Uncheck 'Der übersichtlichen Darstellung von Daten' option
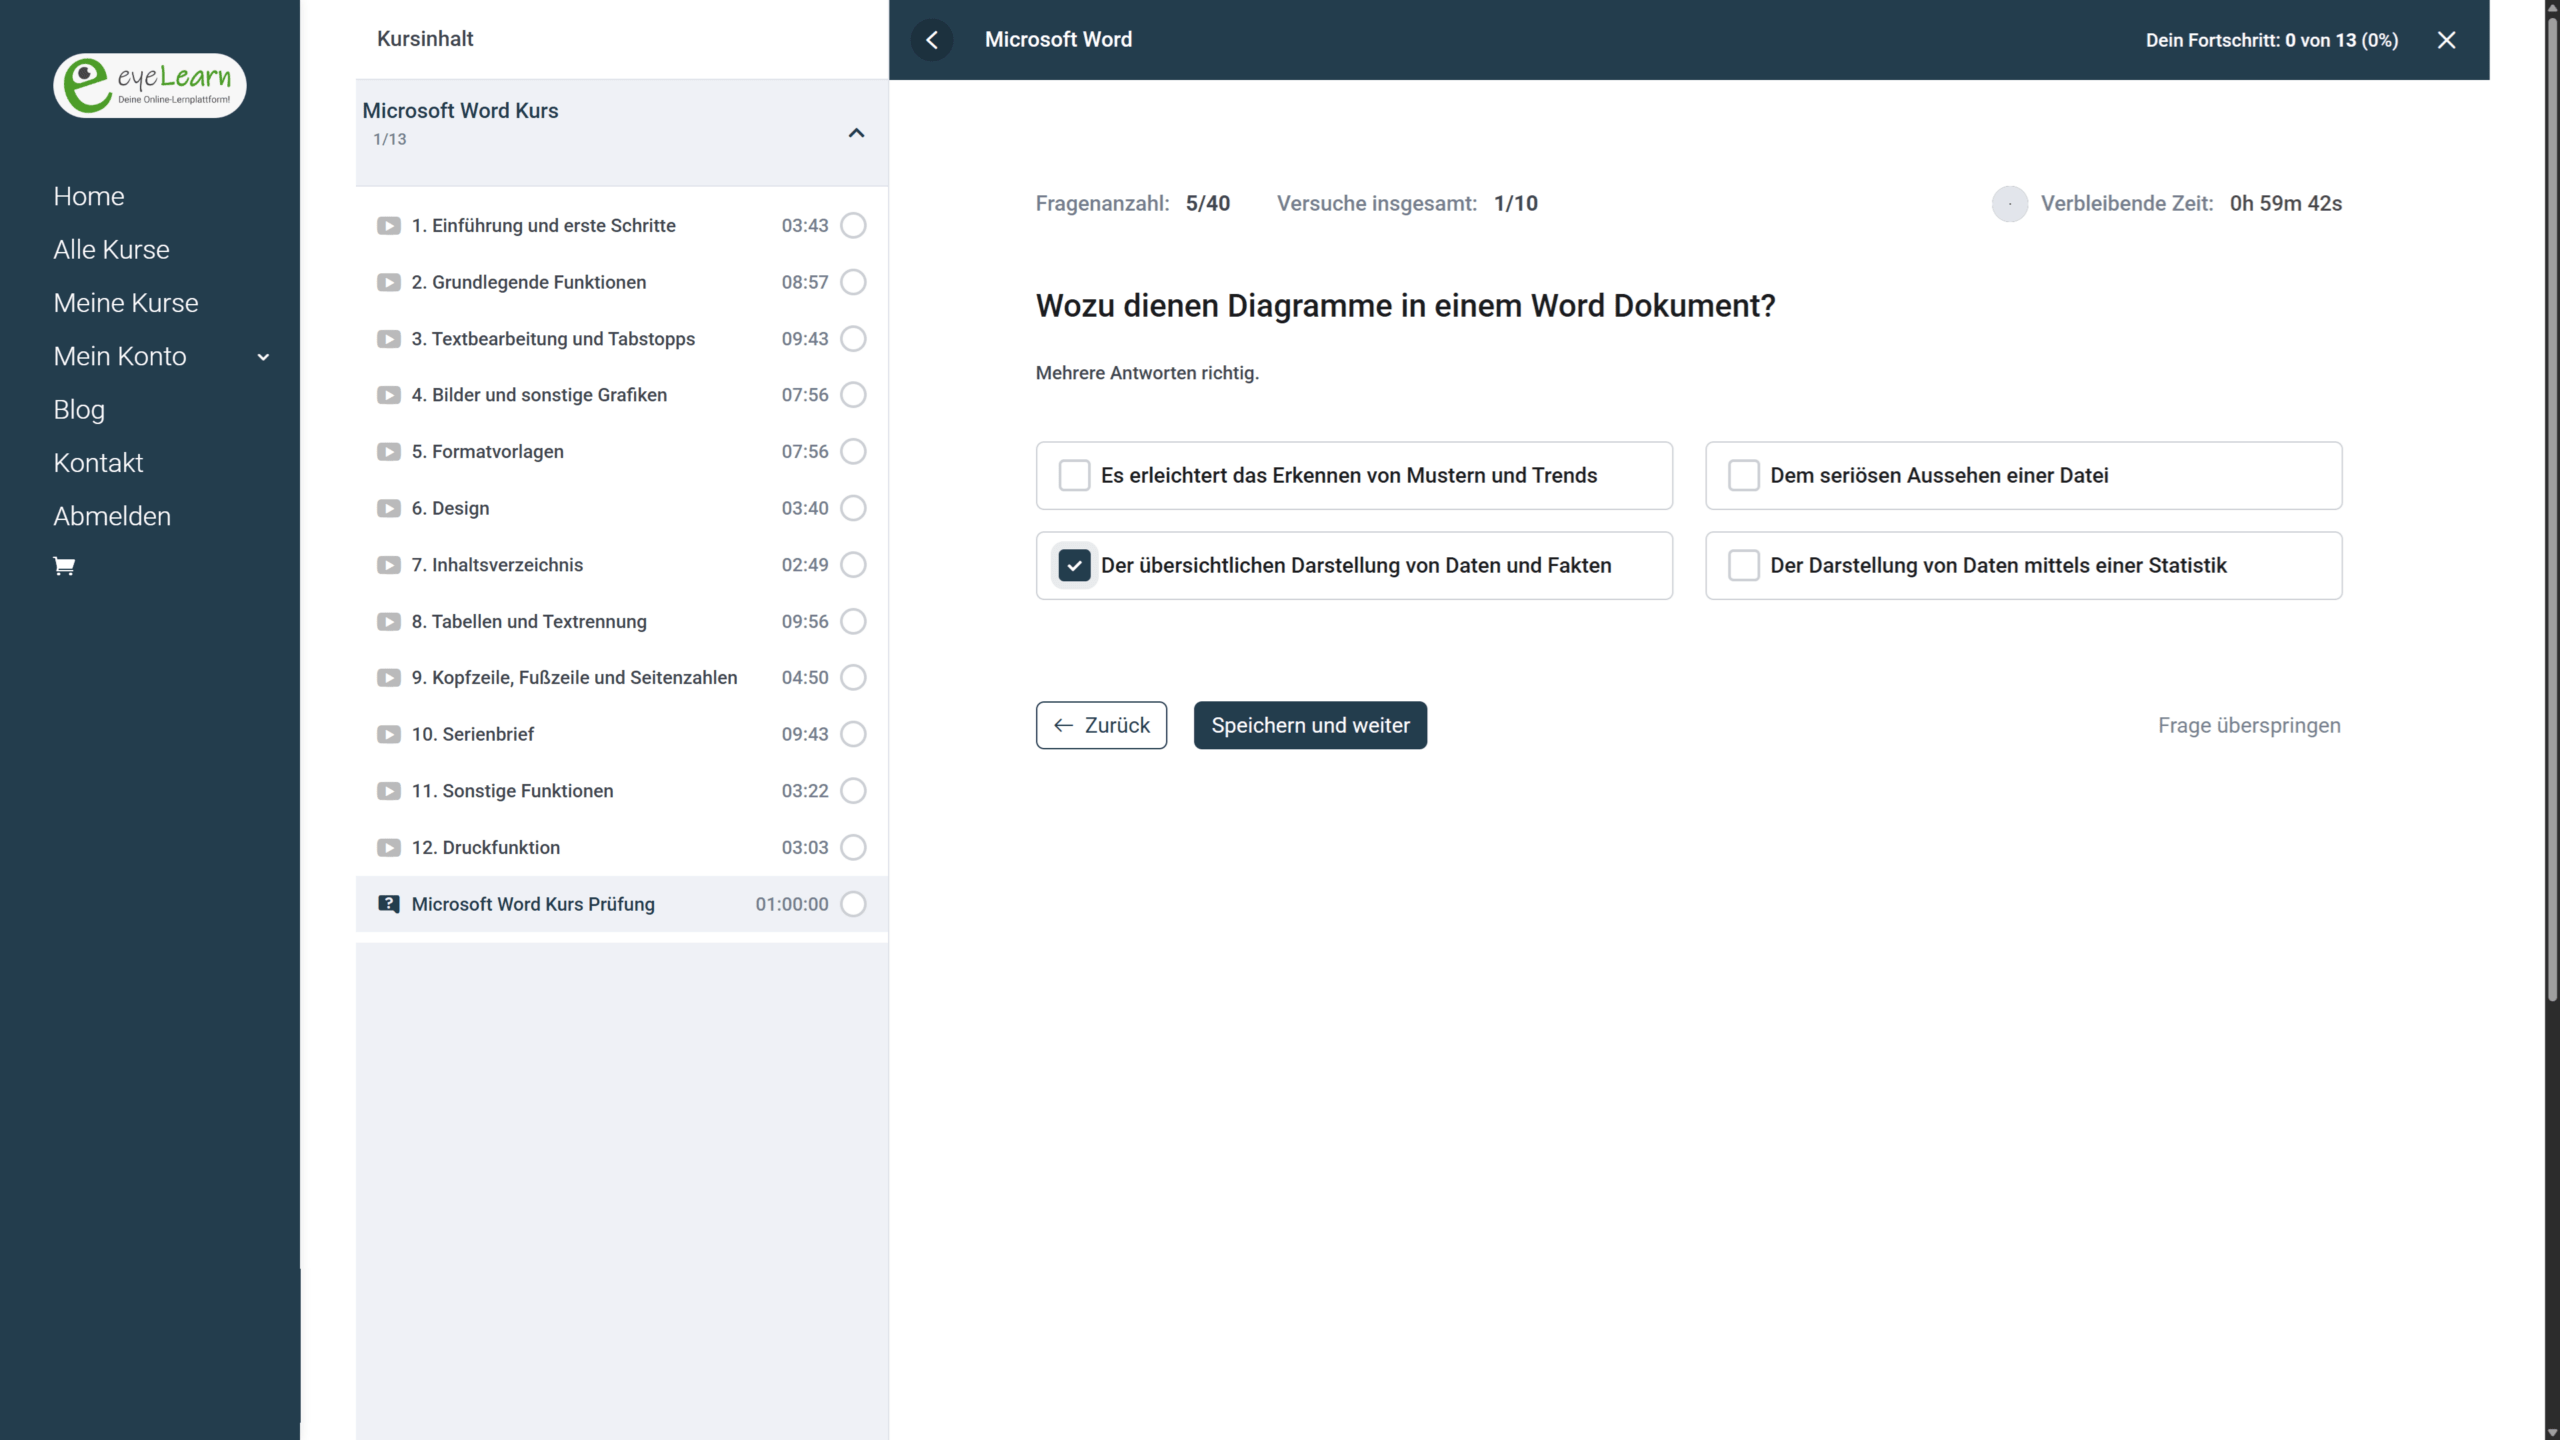This screenshot has height=1440, width=2560. click(1074, 566)
